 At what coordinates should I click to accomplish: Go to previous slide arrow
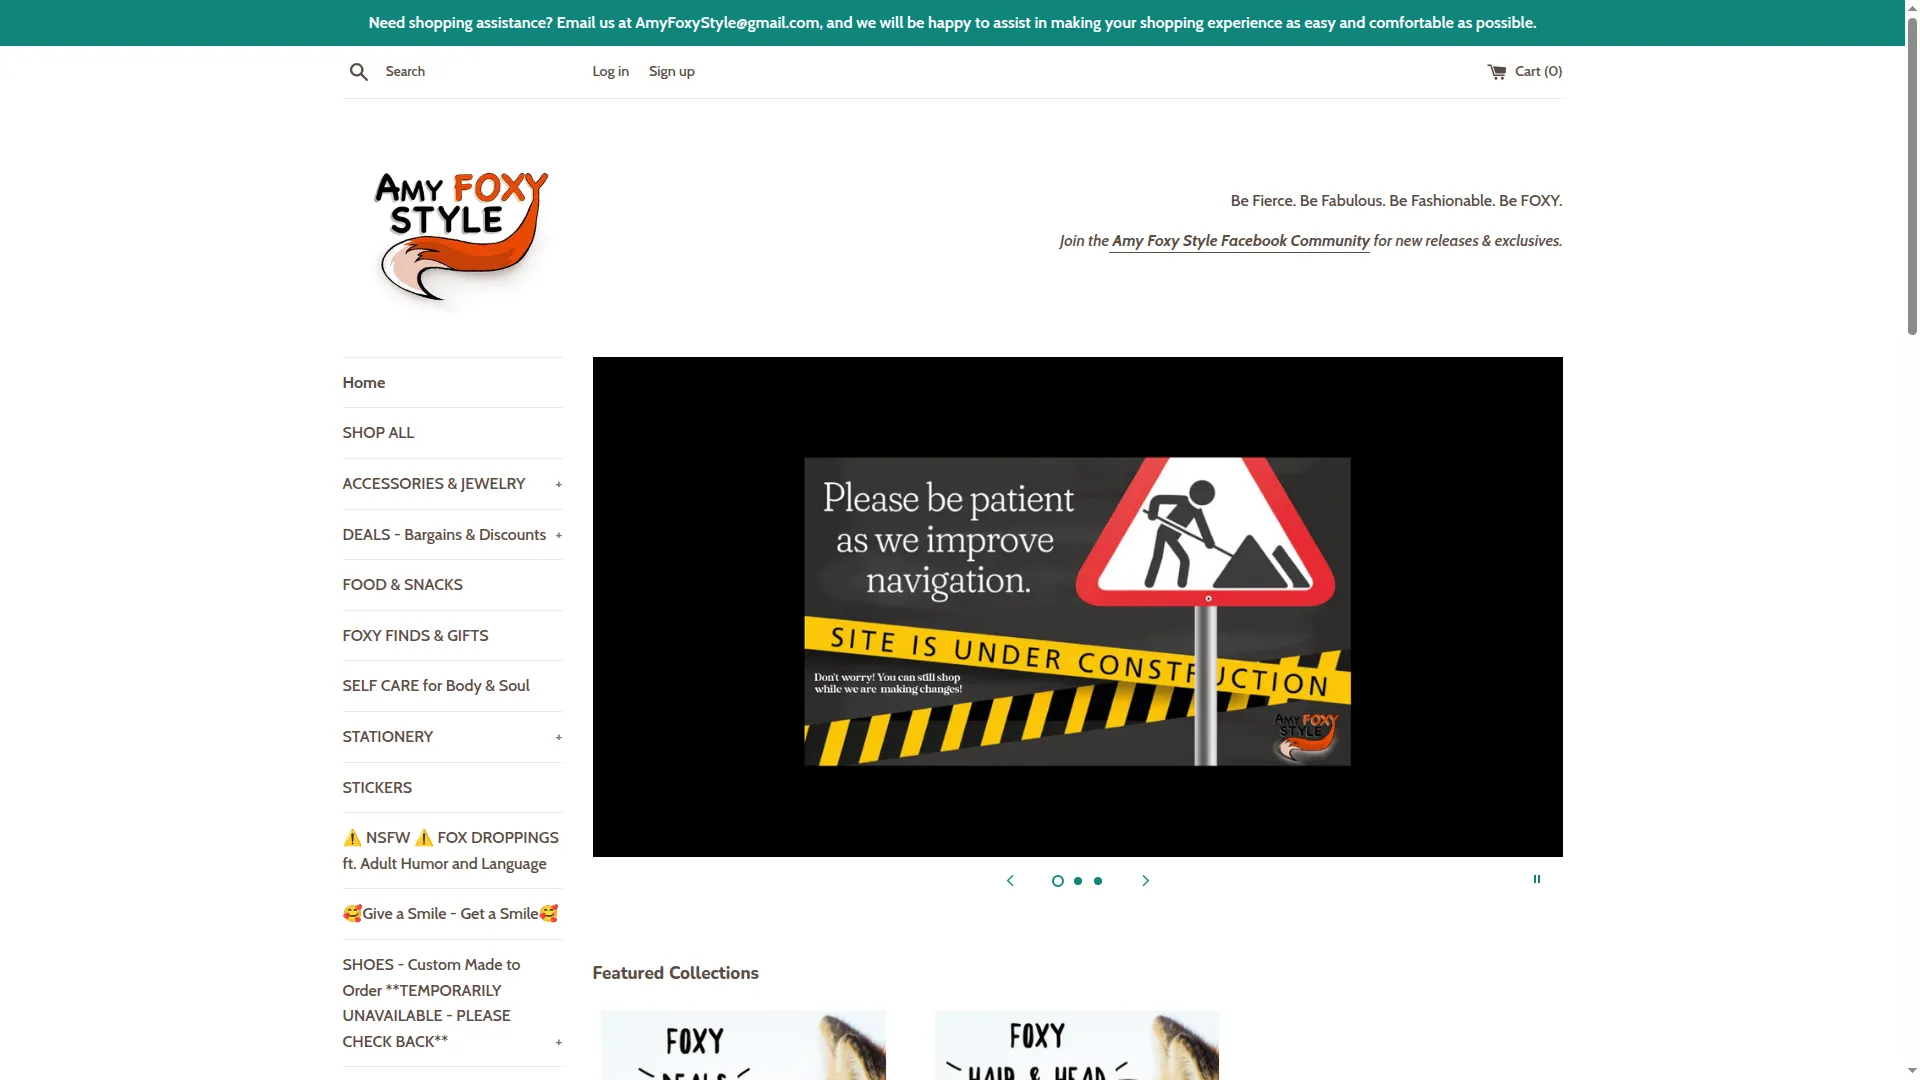[x=1010, y=881]
